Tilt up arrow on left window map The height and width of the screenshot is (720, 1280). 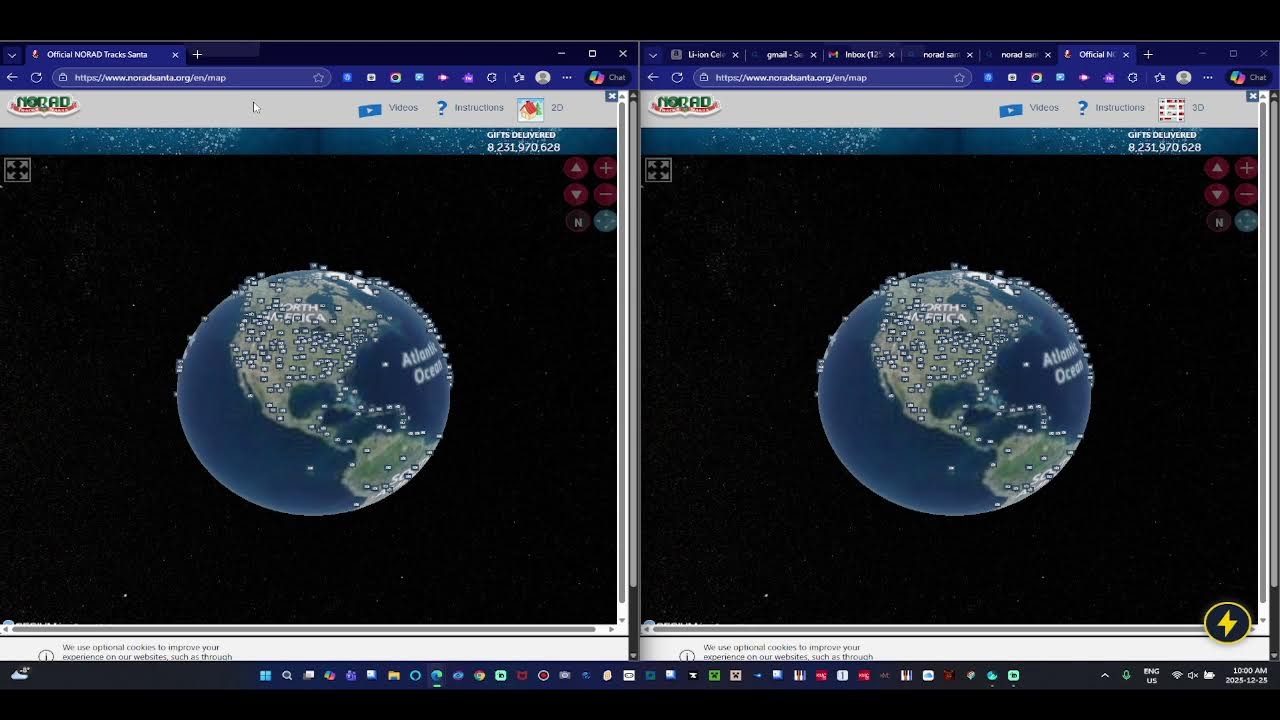pos(576,168)
